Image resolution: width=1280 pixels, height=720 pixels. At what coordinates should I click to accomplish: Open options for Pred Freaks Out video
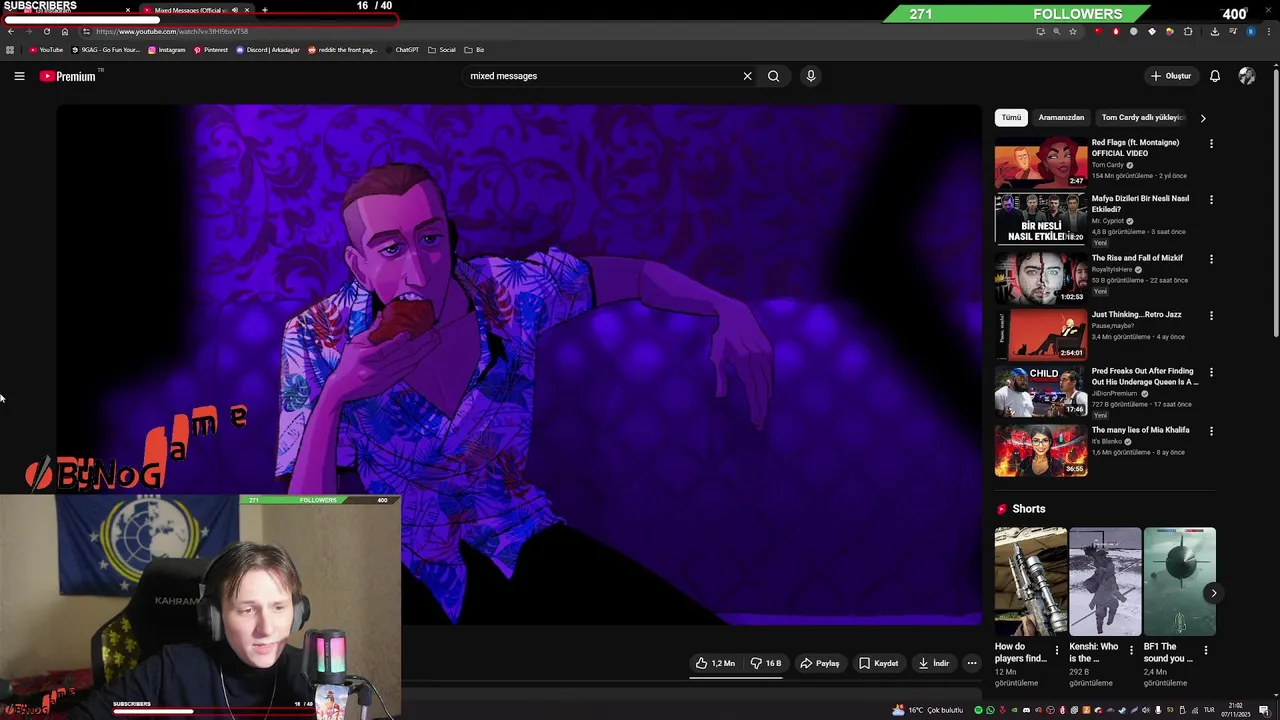(x=1211, y=373)
